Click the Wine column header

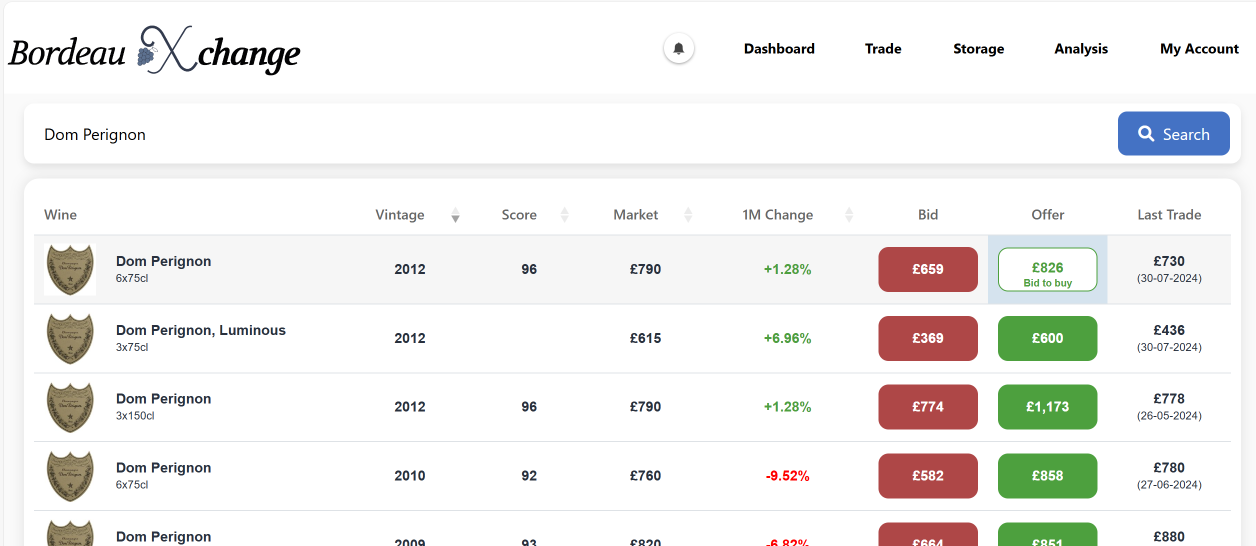[60, 215]
